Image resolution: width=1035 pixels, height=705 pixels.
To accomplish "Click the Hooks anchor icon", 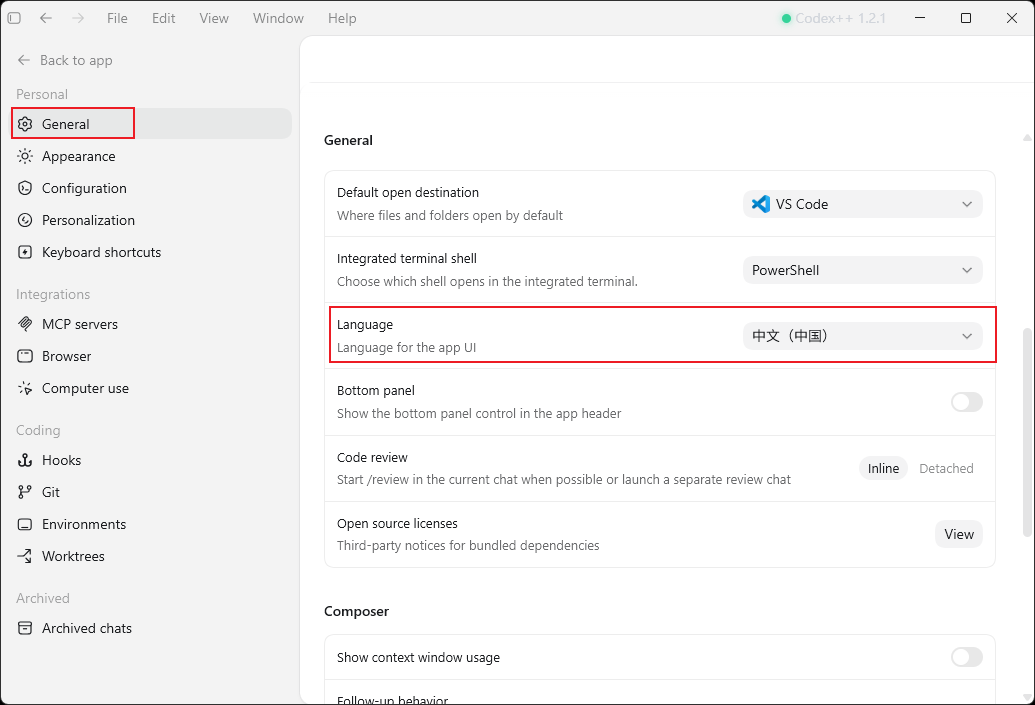I will click(25, 460).
